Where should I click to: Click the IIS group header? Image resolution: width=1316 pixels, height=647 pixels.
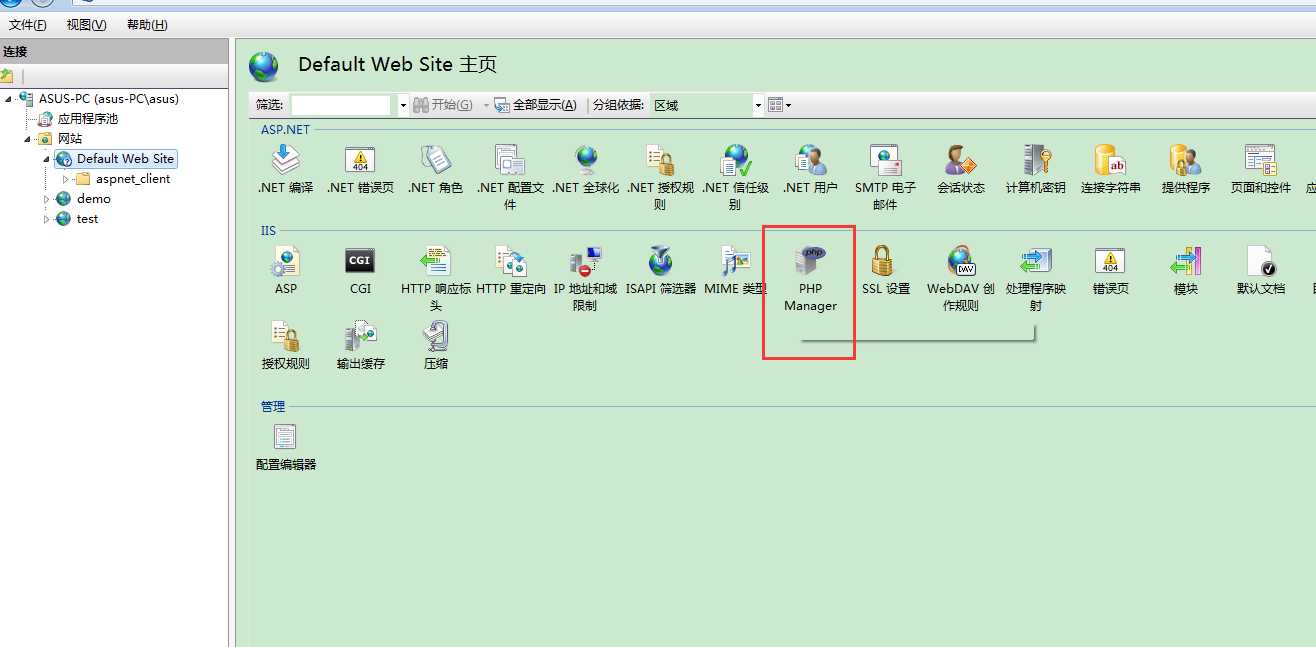[268, 230]
